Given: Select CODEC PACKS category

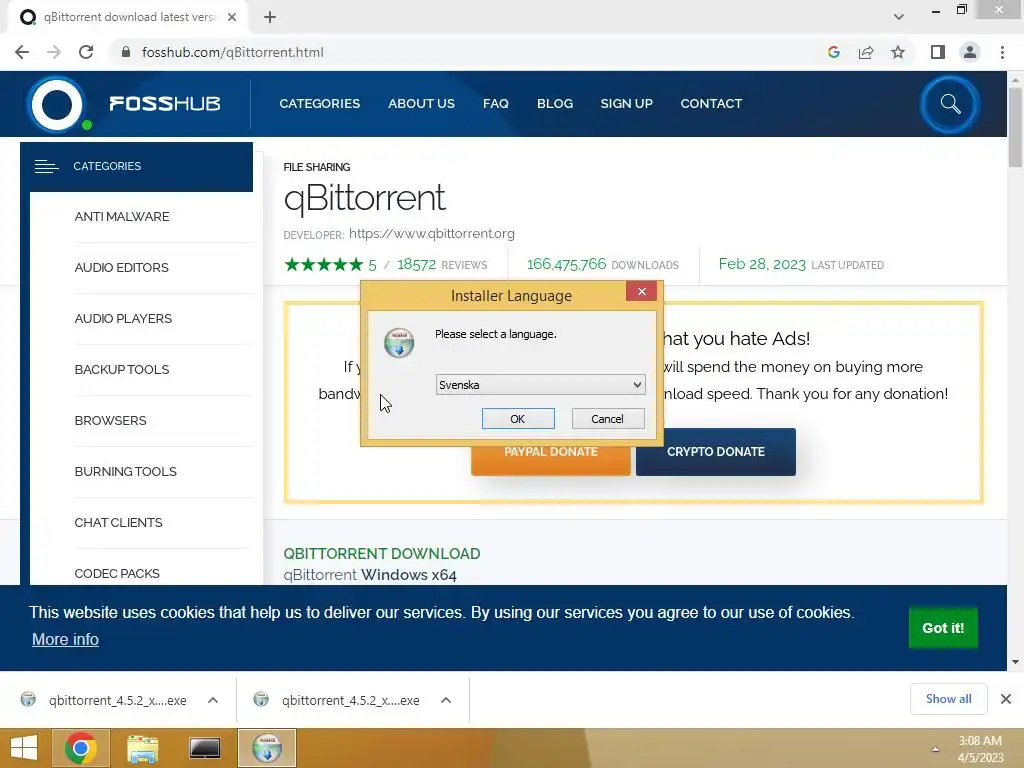Looking at the screenshot, I should (x=117, y=573).
